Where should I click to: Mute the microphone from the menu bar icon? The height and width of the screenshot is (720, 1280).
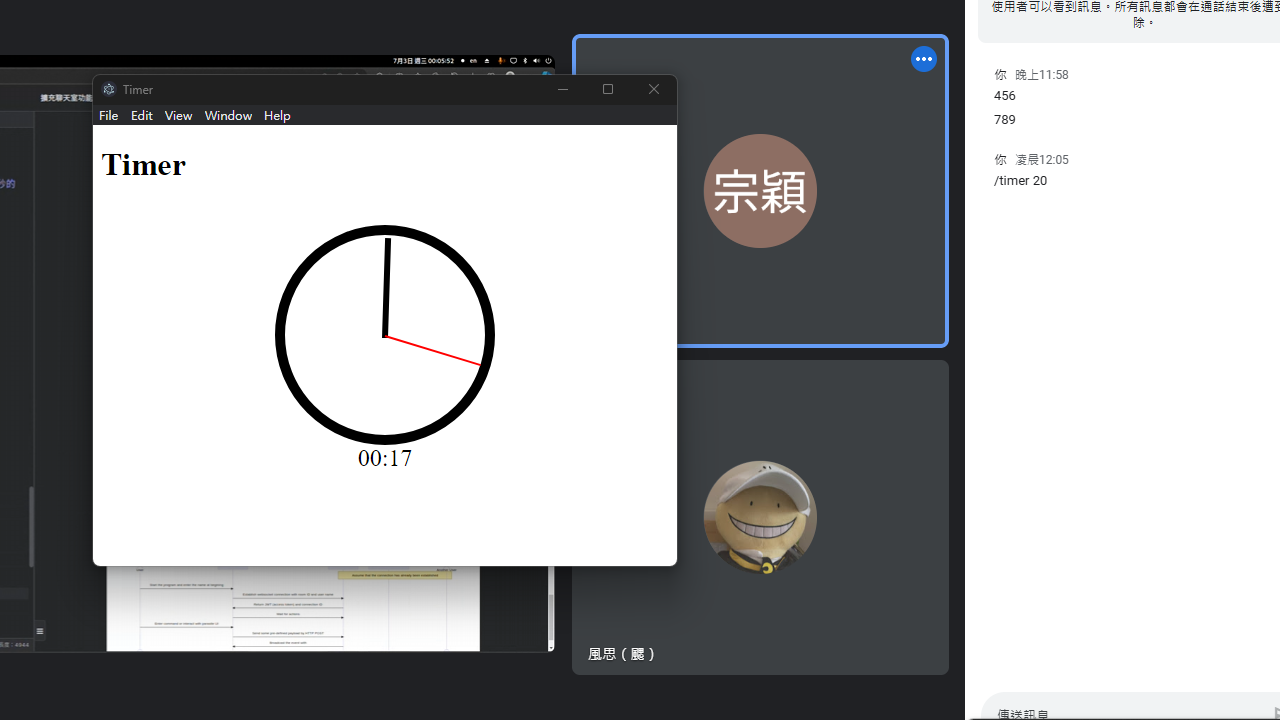(501, 61)
